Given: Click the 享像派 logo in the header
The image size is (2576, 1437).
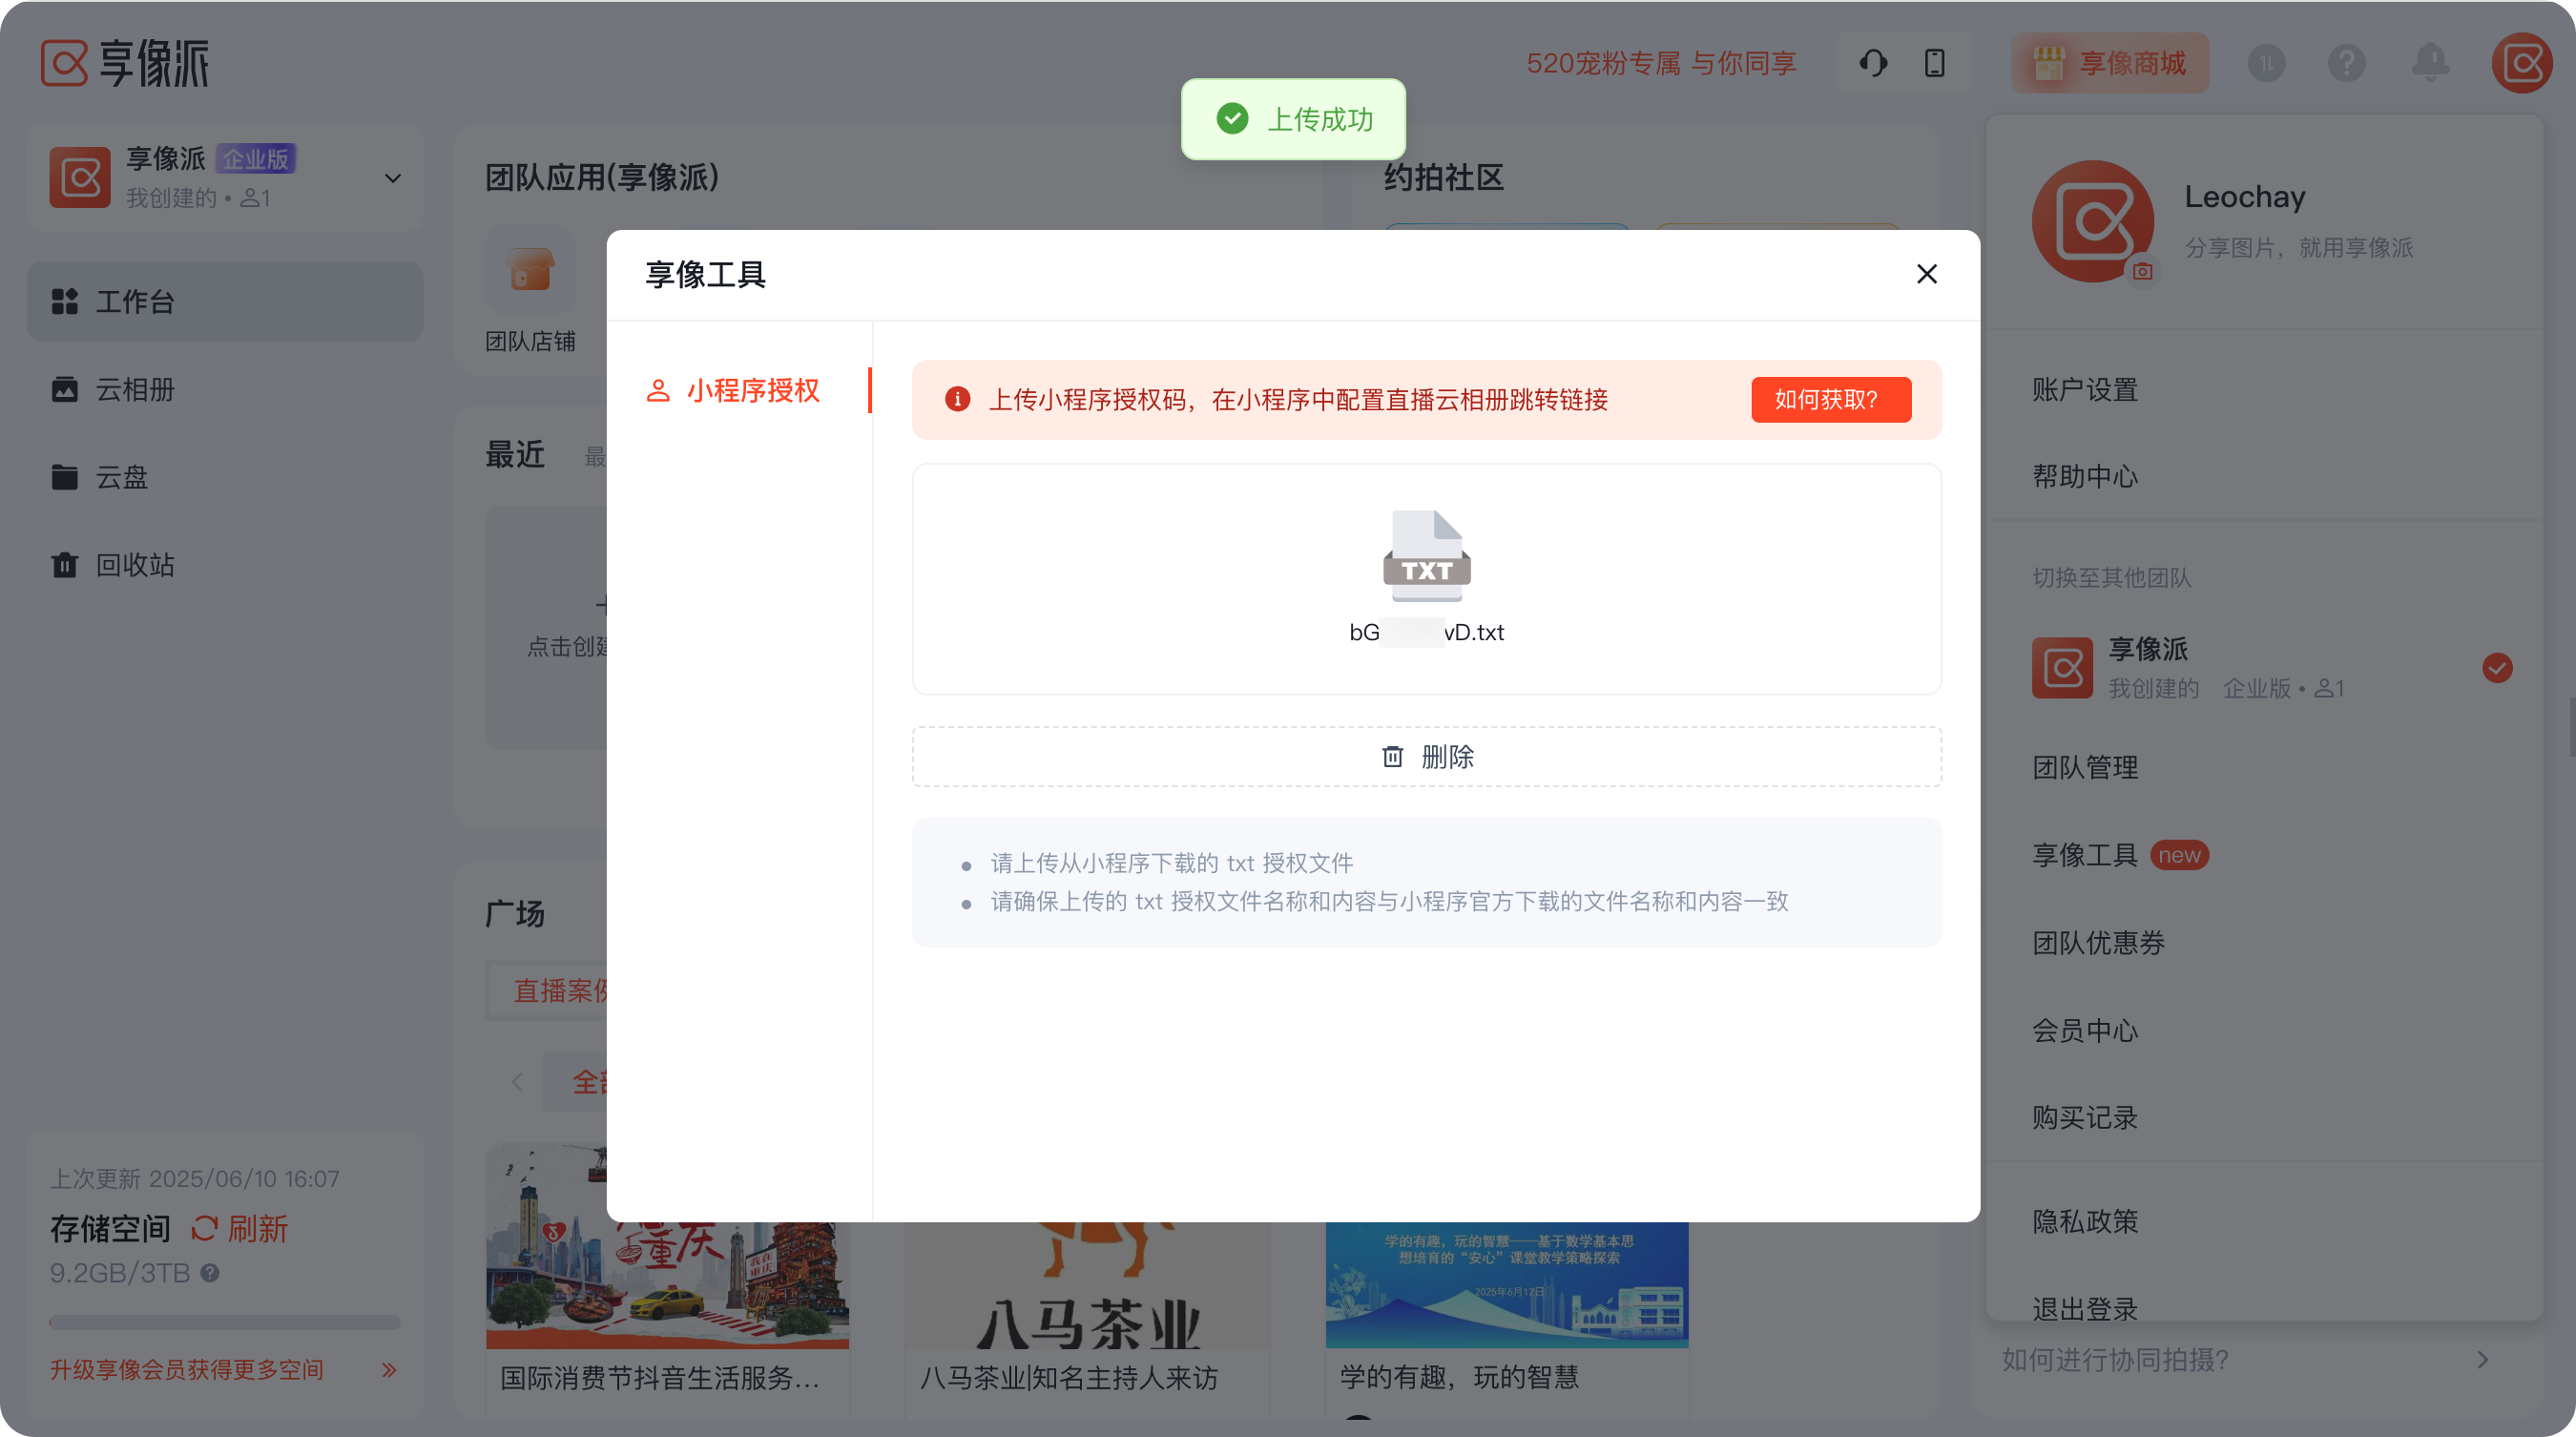Looking at the screenshot, I should click(125, 63).
